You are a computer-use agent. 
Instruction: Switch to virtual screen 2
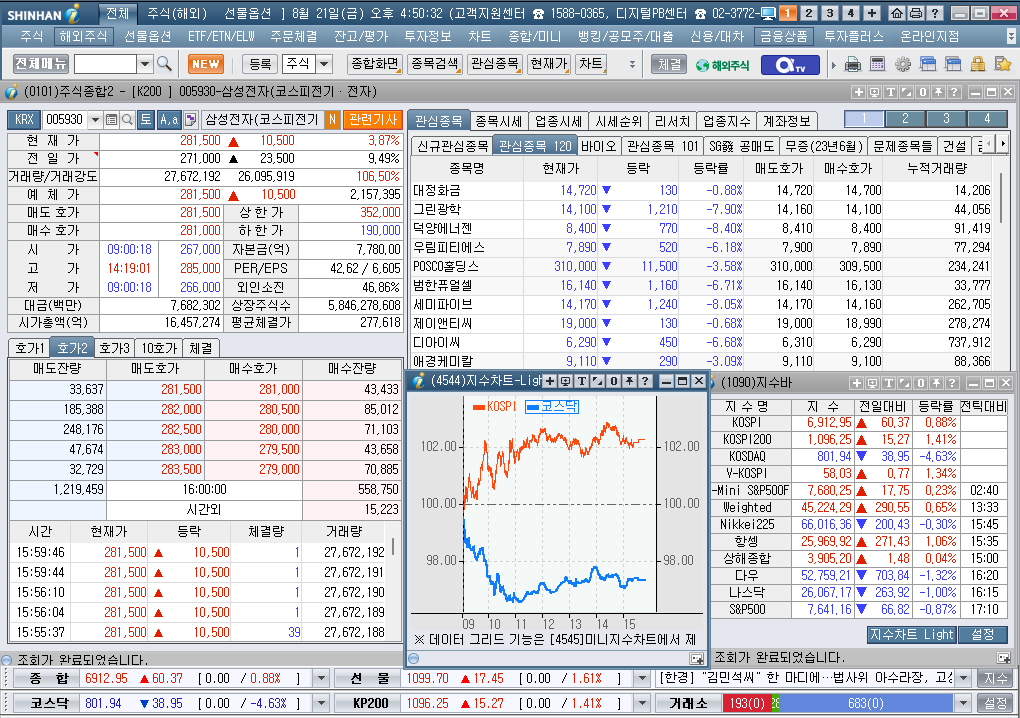click(x=809, y=13)
